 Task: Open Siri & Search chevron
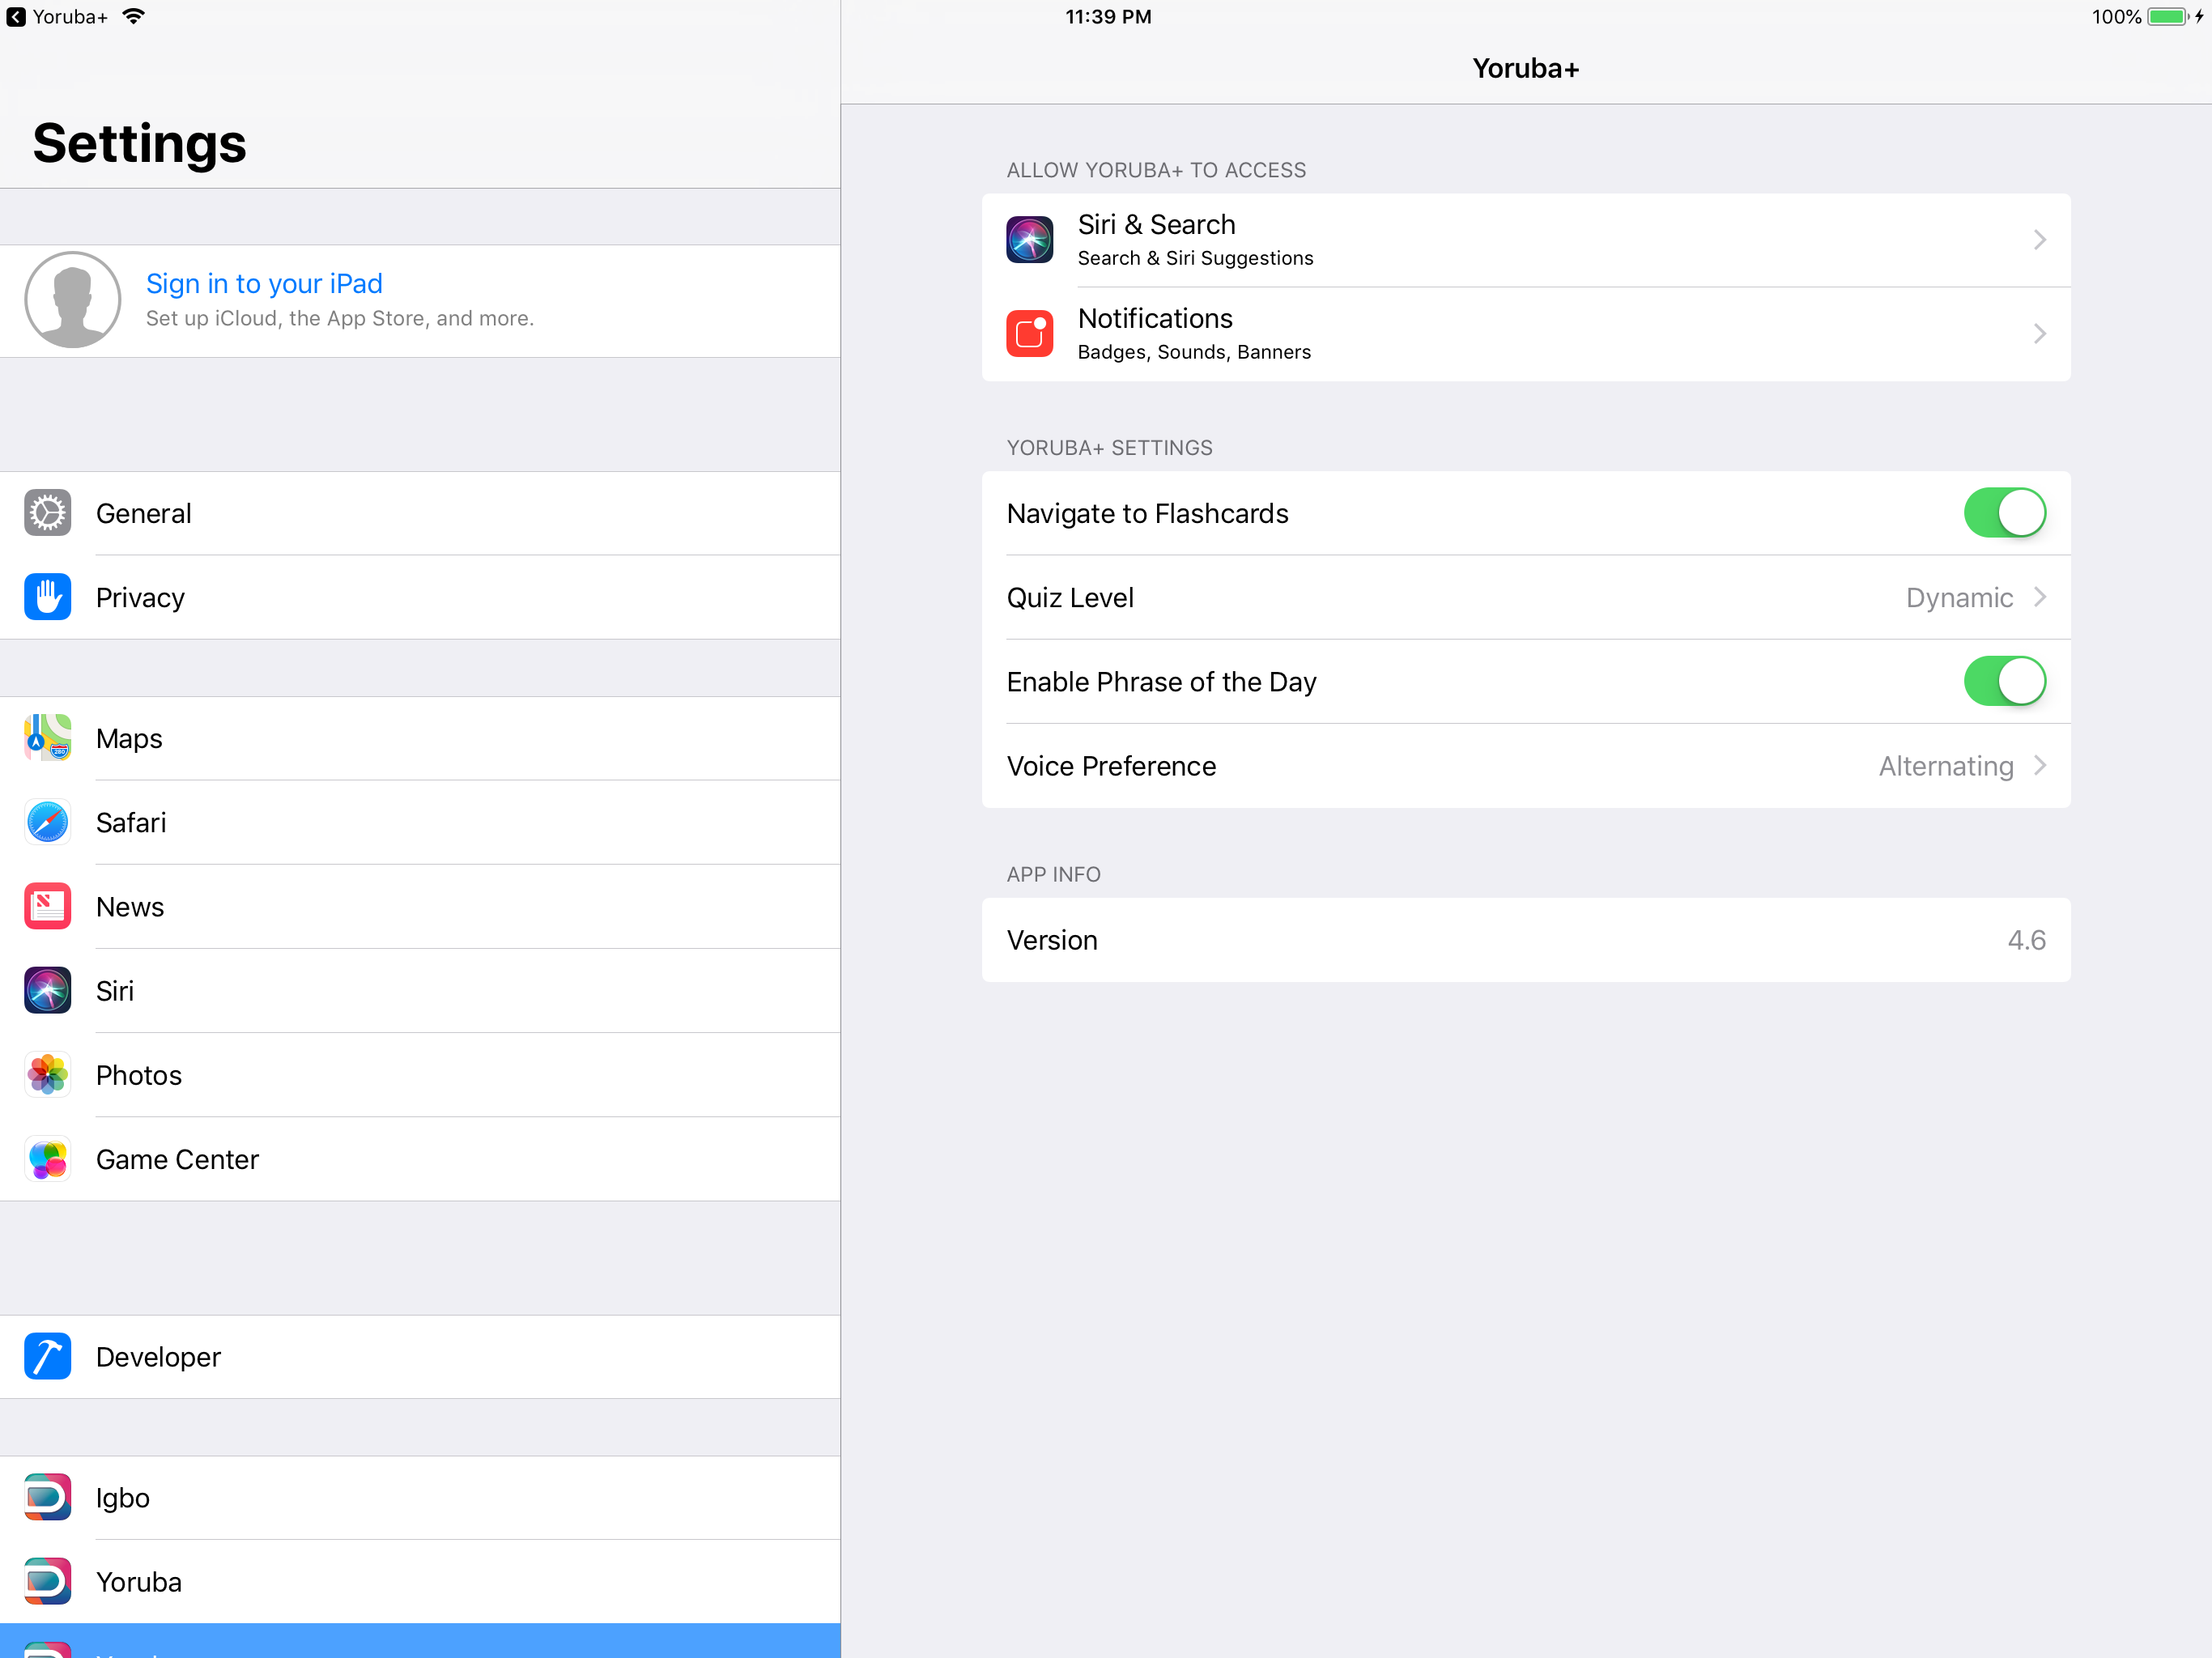pos(2039,240)
